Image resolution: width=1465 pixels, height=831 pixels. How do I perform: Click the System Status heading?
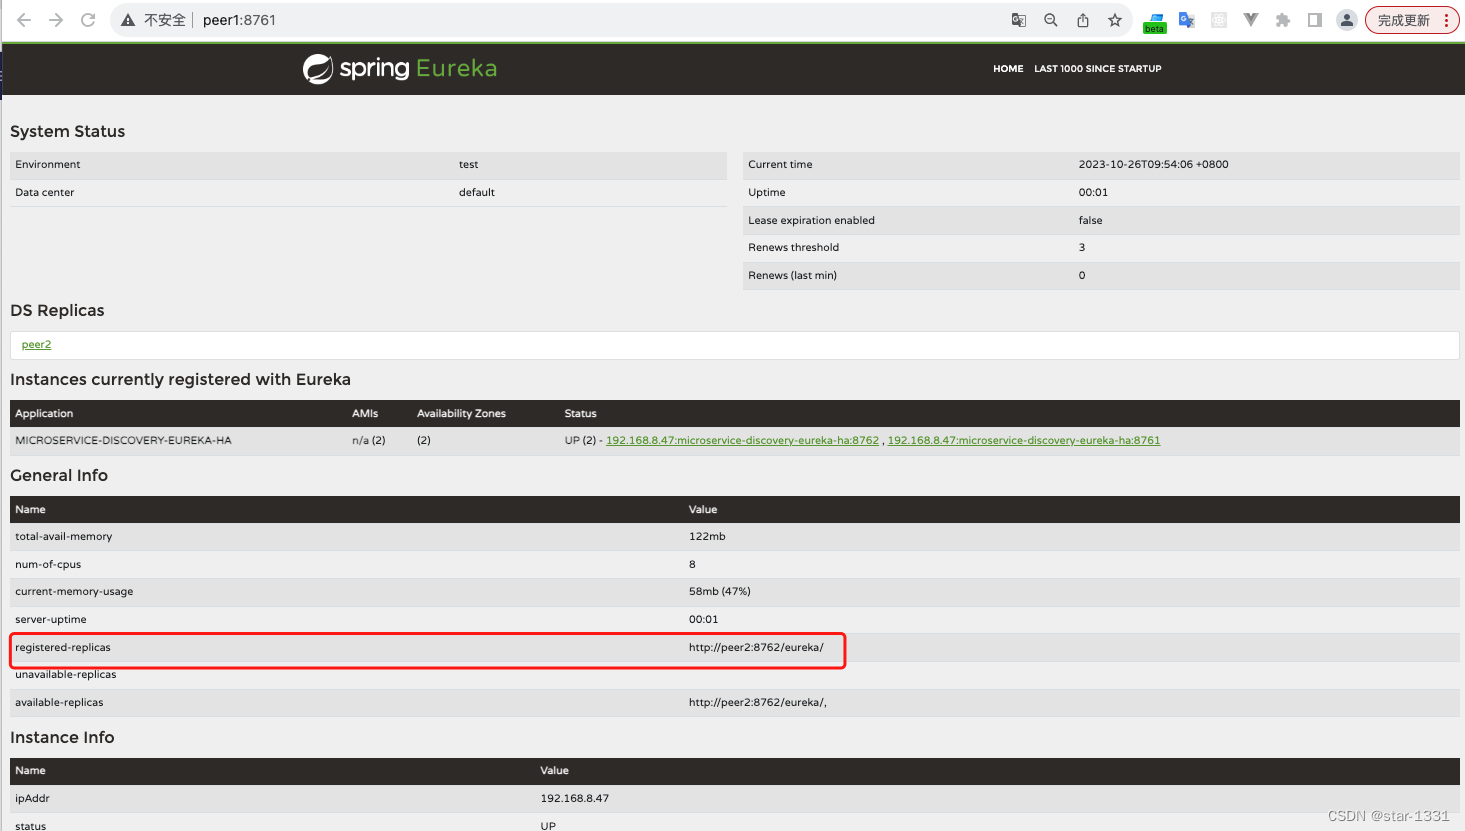[x=68, y=132]
